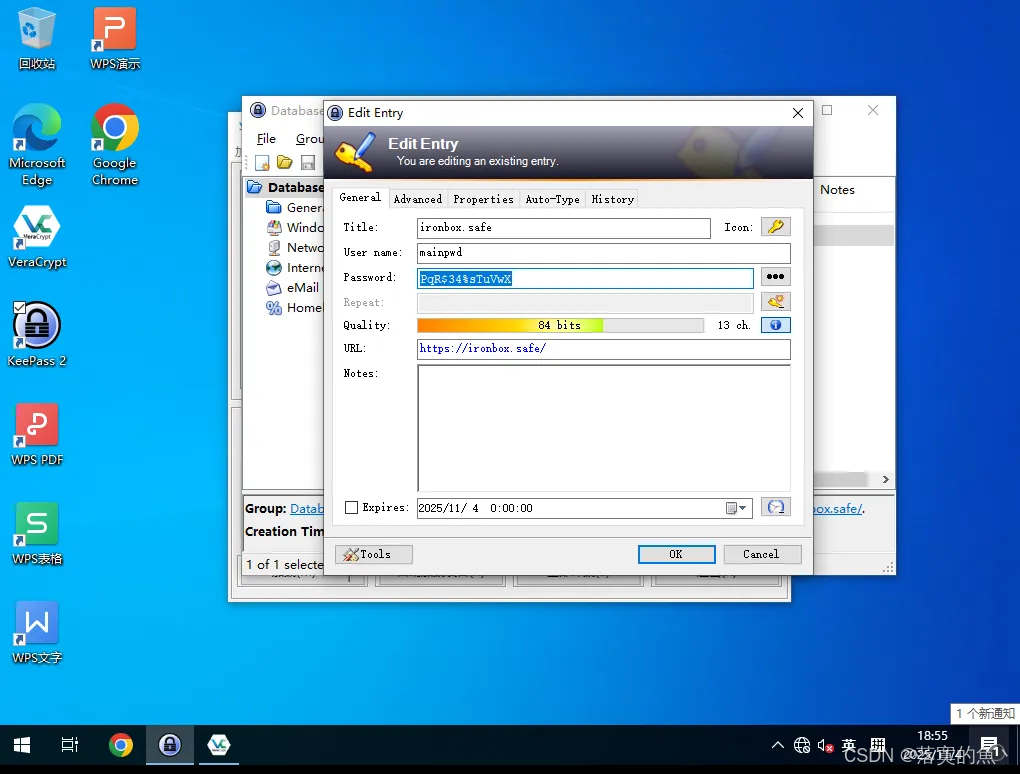Open the Windows Start menu

coord(22,745)
